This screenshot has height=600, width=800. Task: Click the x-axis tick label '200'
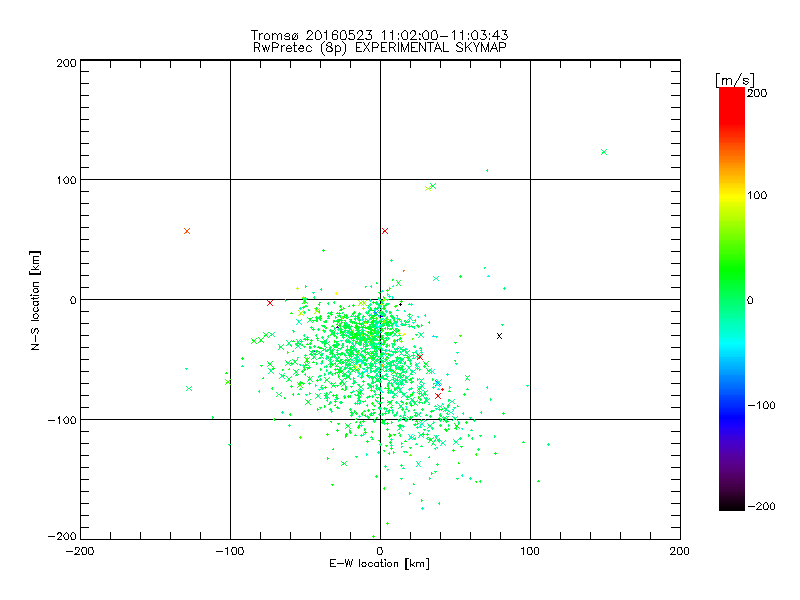[x=680, y=551]
